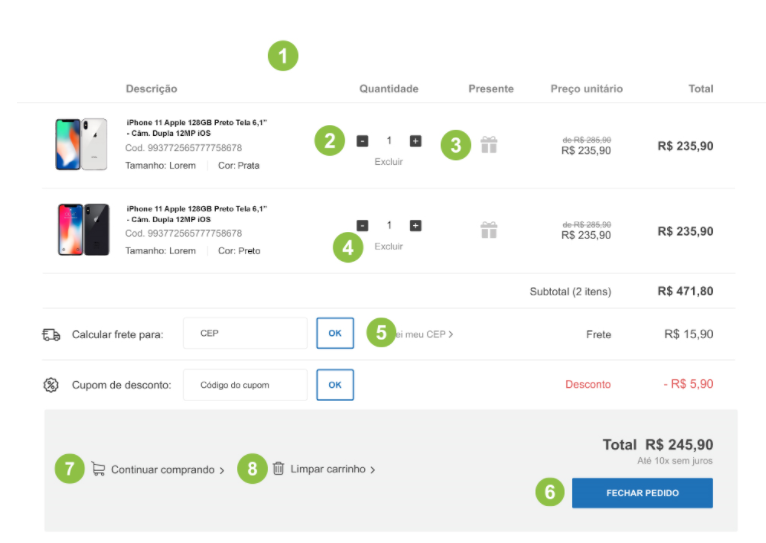Open the silver iPhone product thumbnail
This screenshot has width=766, height=543.
pos(82,145)
